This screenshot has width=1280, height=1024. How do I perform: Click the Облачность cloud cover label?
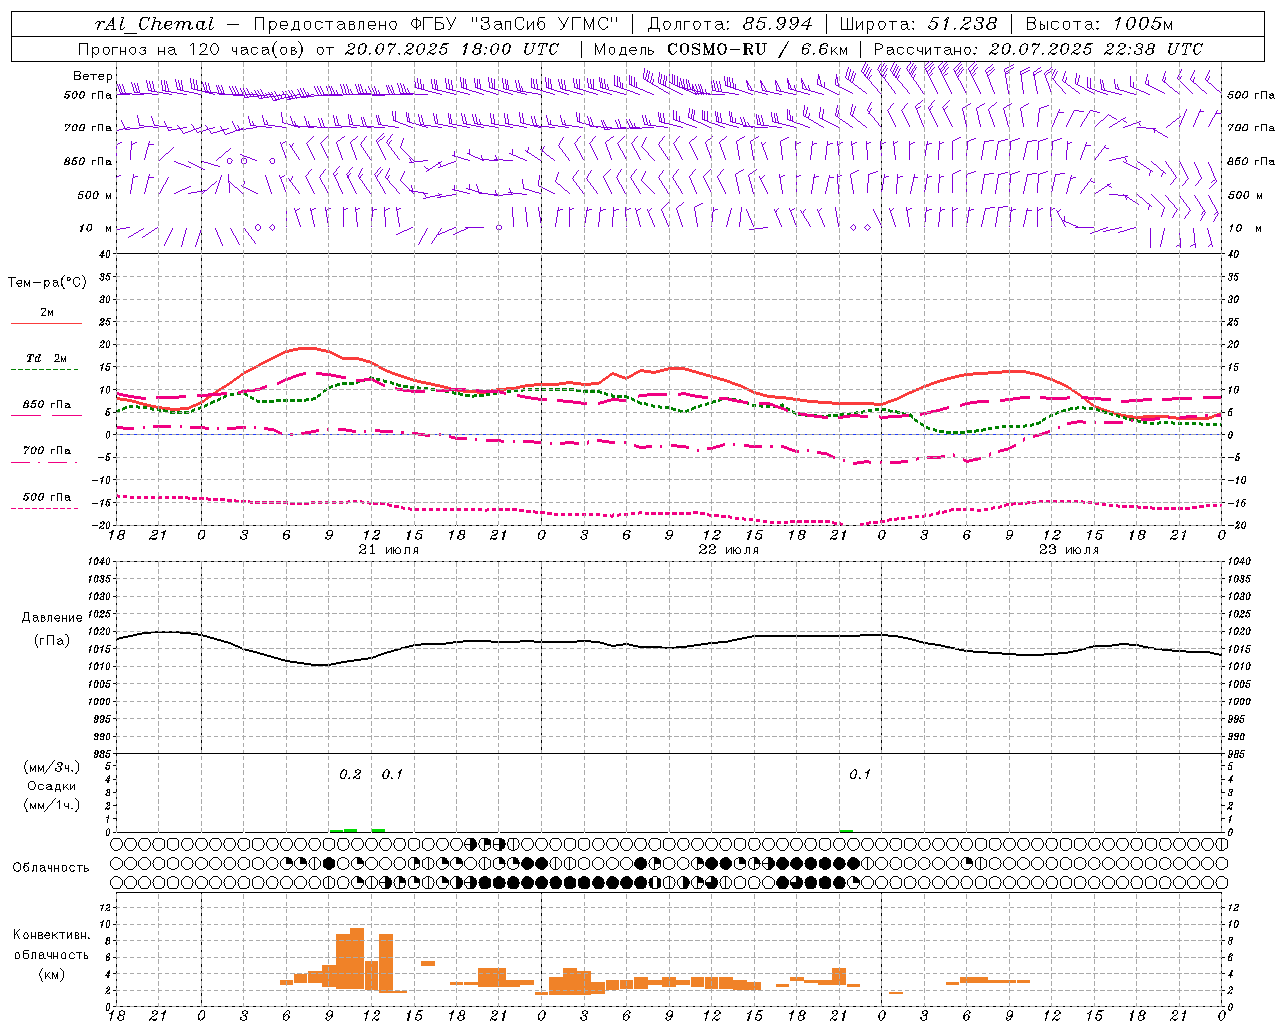(x=51, y=868)
